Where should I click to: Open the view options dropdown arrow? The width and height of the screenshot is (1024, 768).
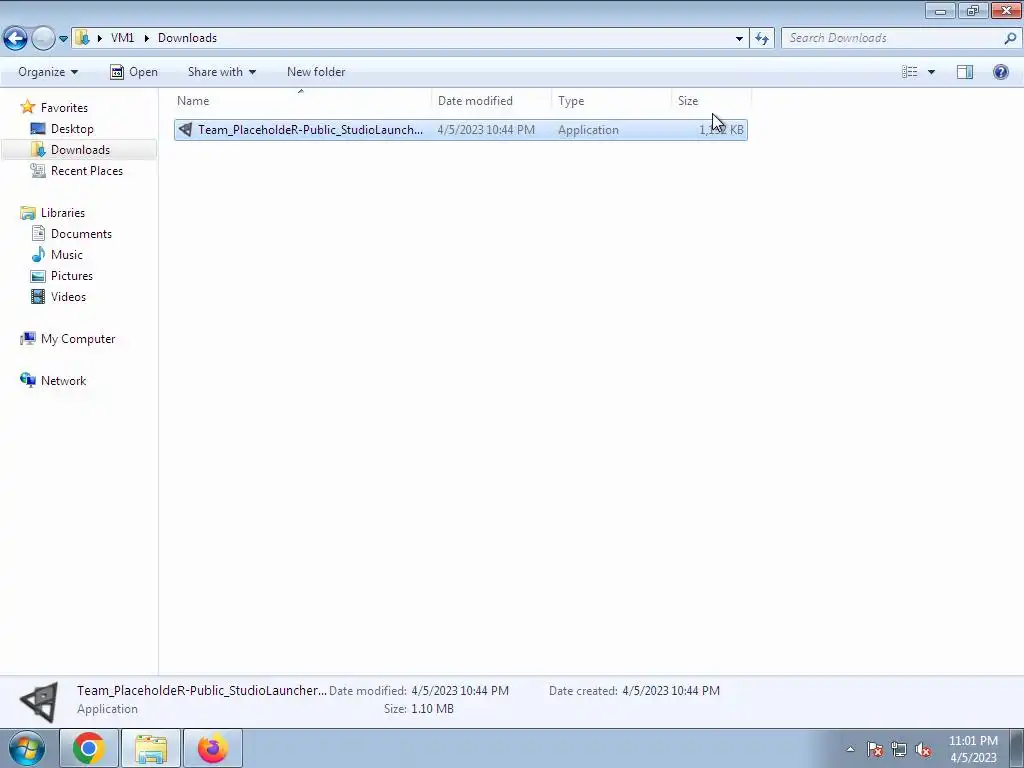pyautogui.click(x=931, y=72)
